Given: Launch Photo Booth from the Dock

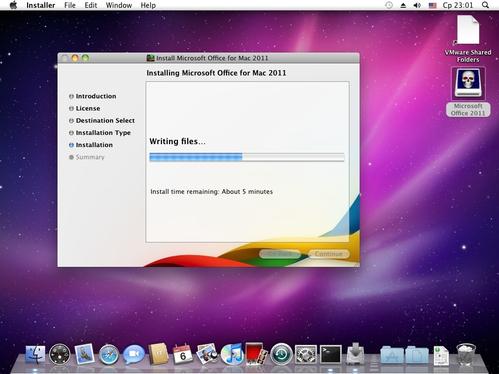Looking at the screenshot, I should [x=256, y=354].
